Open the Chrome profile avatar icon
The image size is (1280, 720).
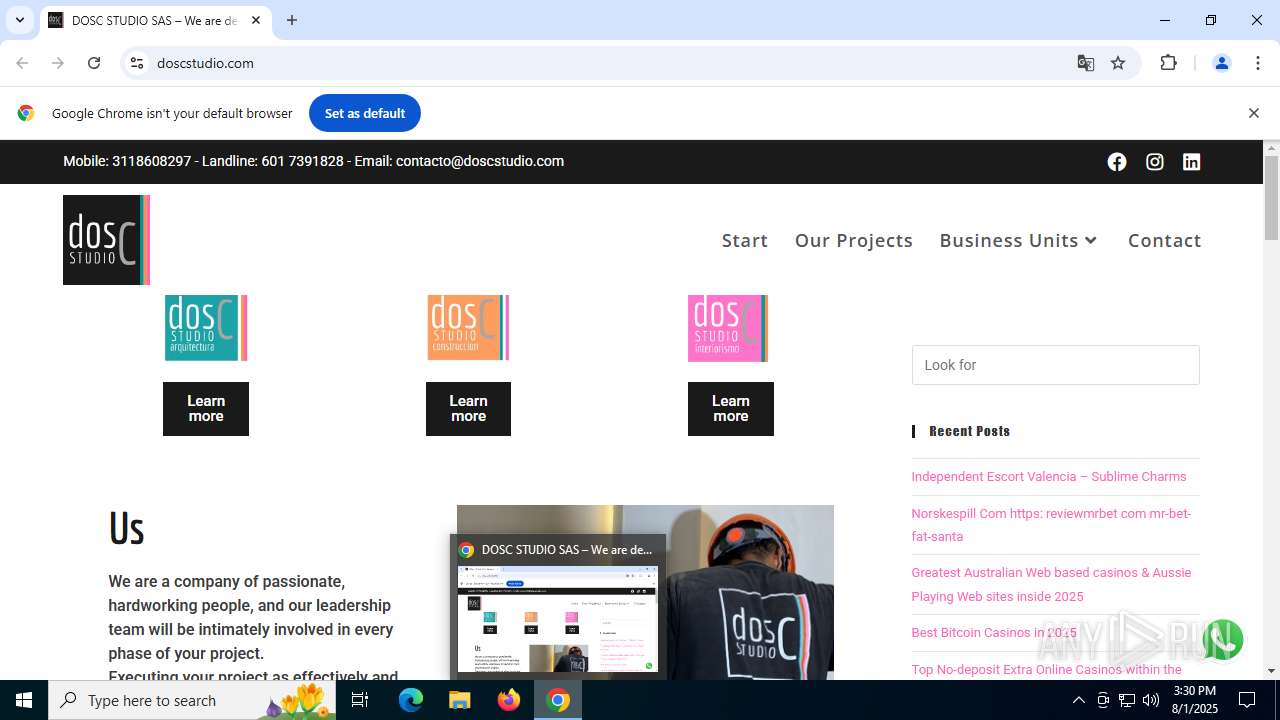point(1221,63)
